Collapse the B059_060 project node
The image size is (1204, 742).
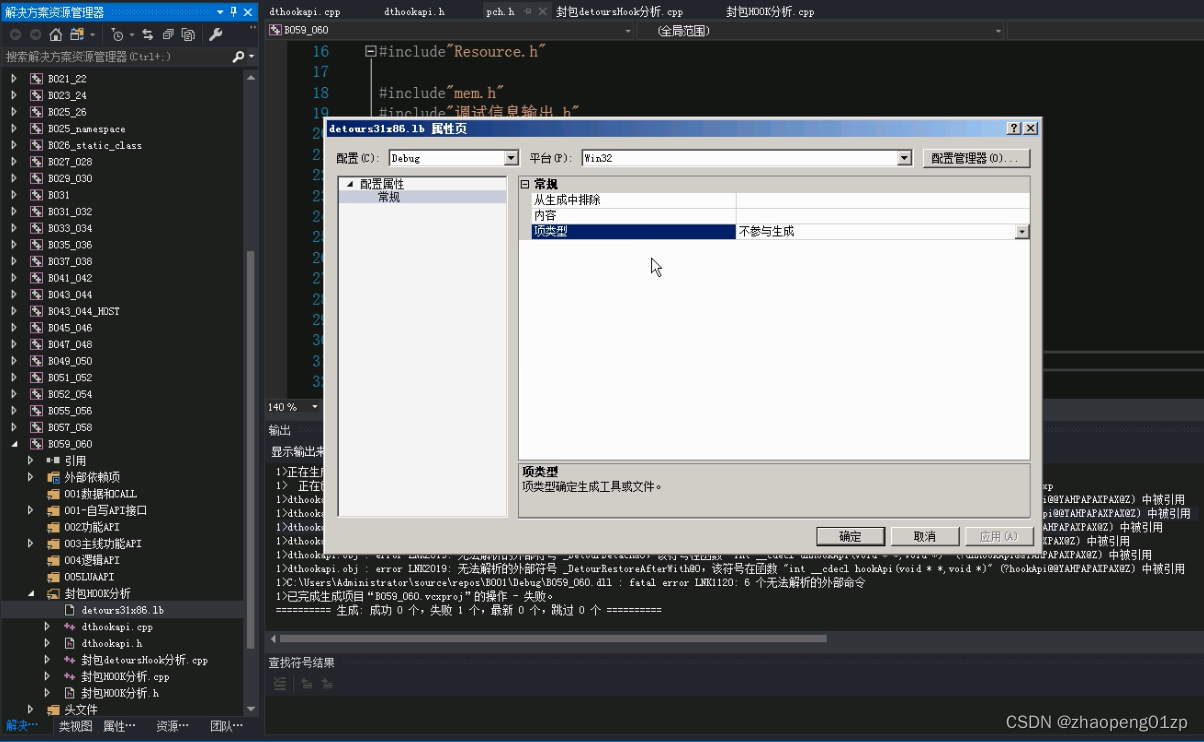point(14,444)
